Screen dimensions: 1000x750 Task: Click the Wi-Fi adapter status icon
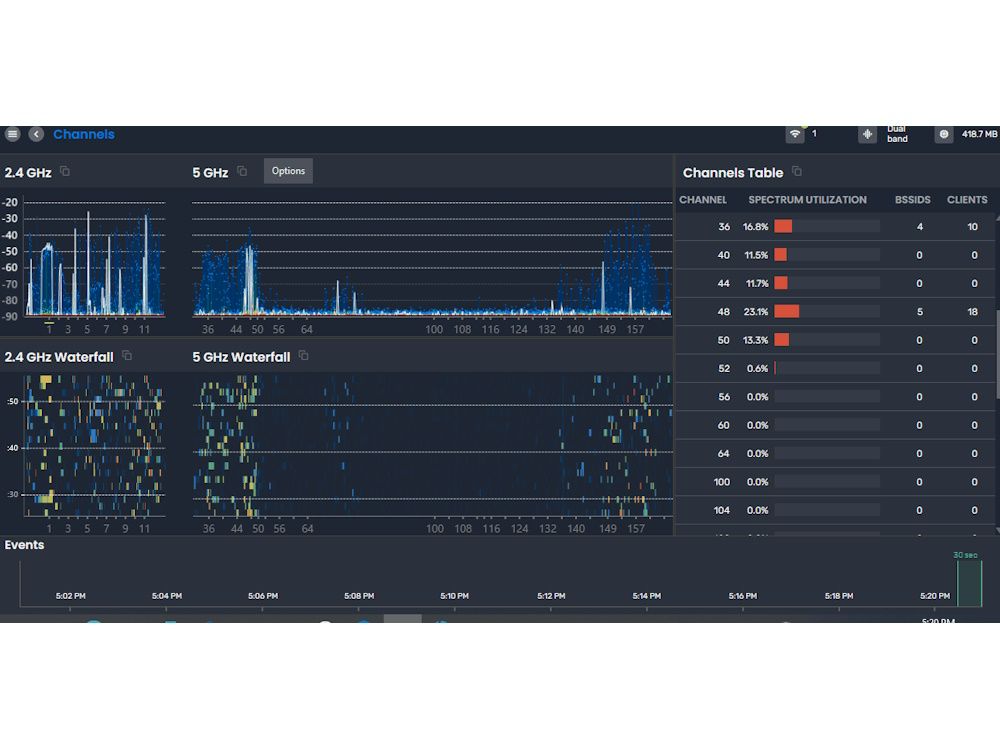(795, 134)
